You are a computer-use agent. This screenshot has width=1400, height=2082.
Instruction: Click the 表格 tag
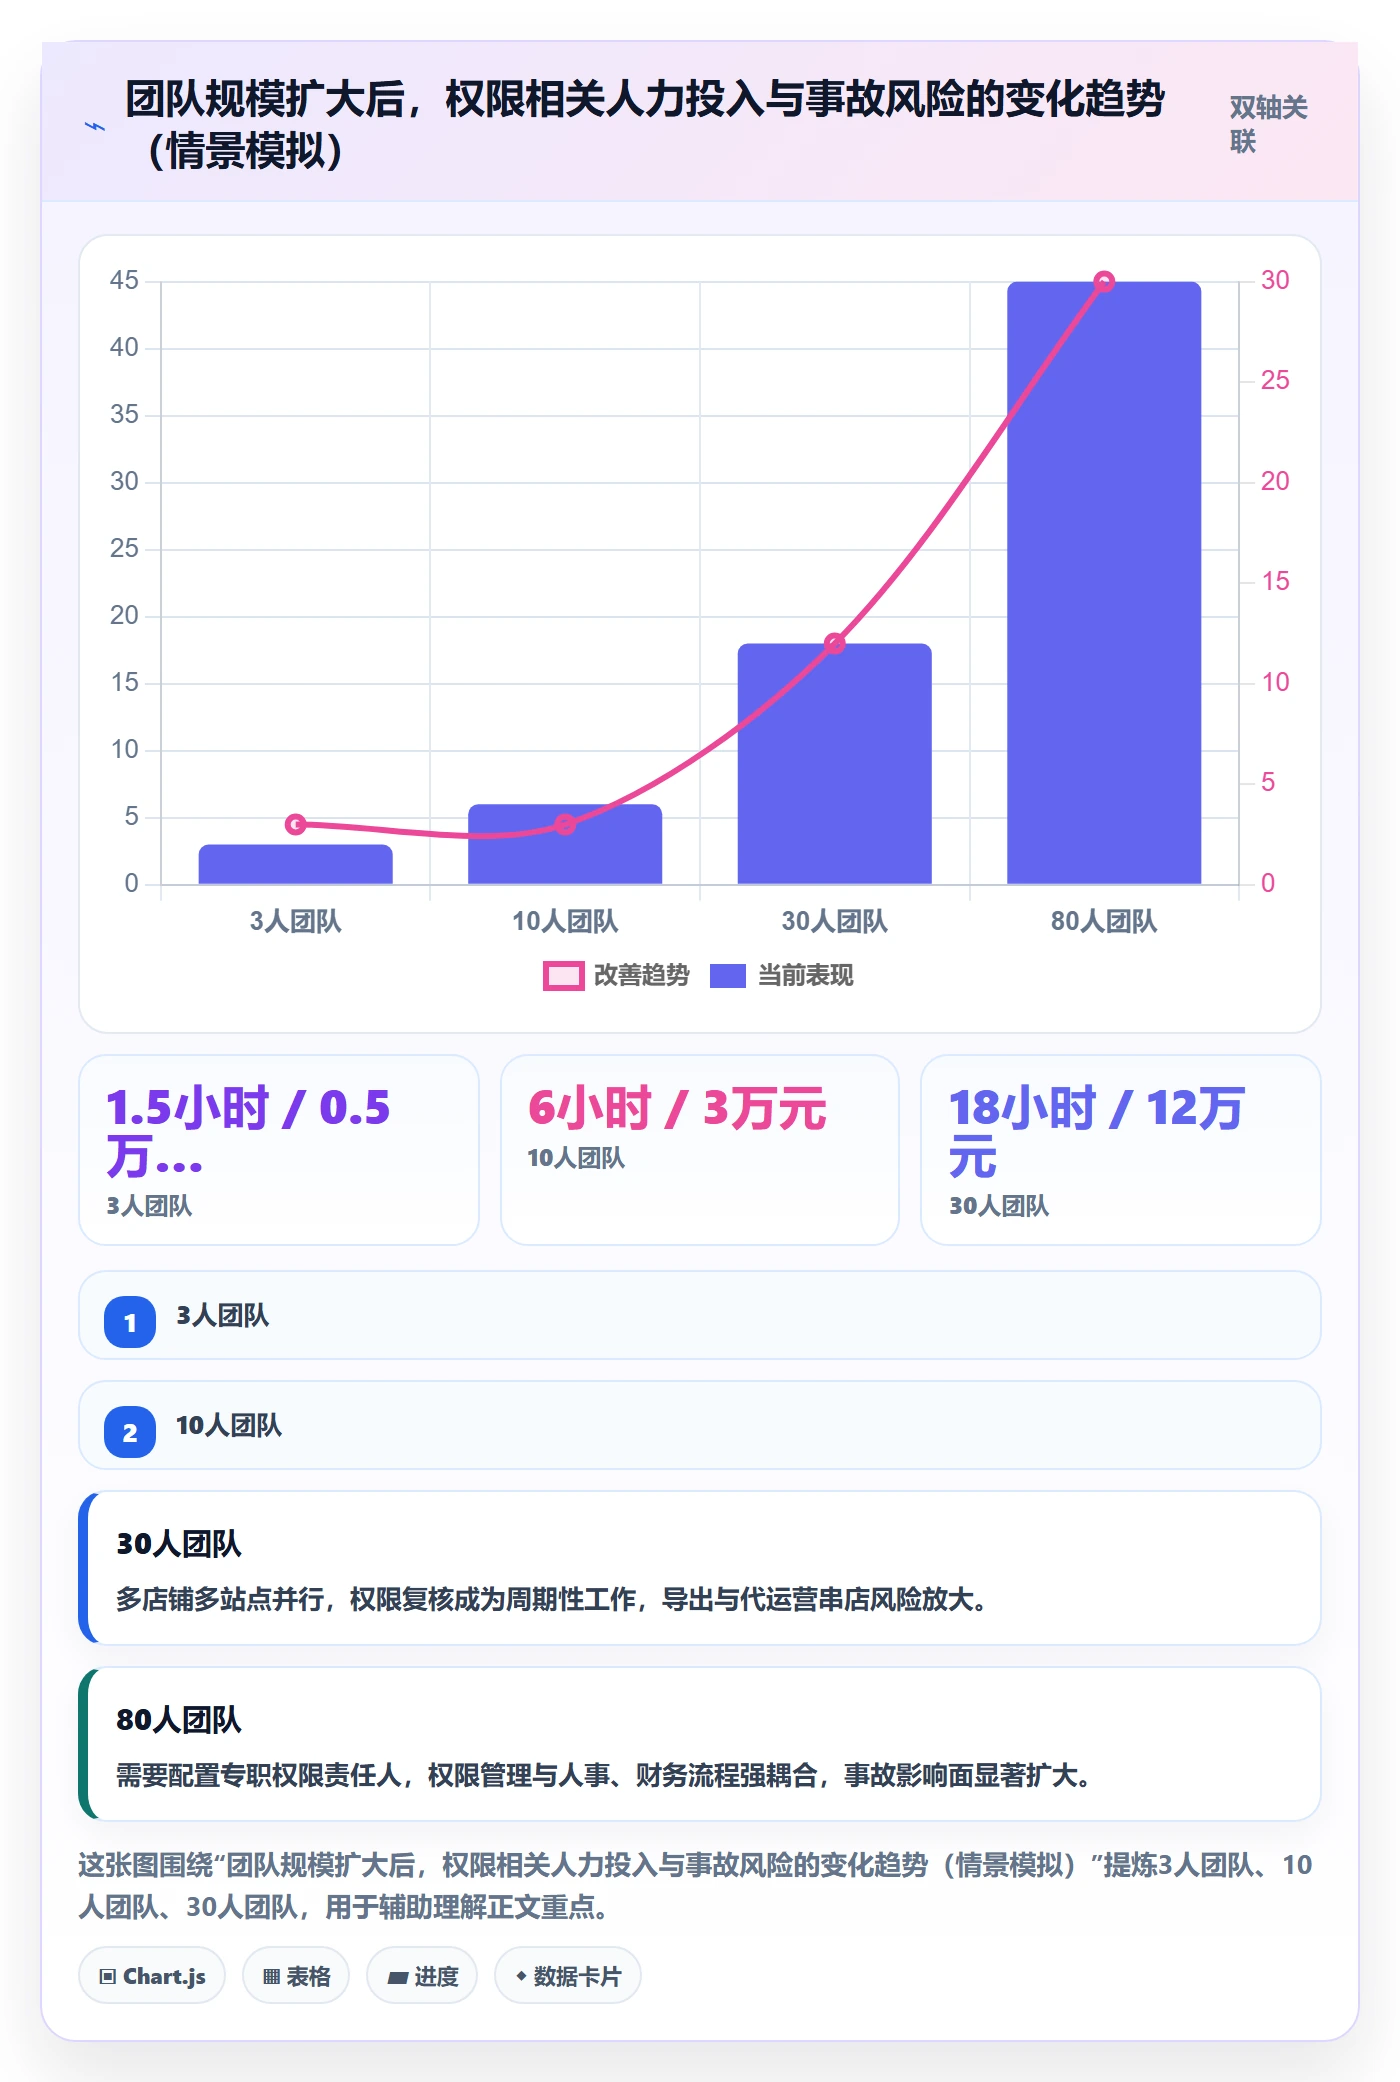point(296,1976)
